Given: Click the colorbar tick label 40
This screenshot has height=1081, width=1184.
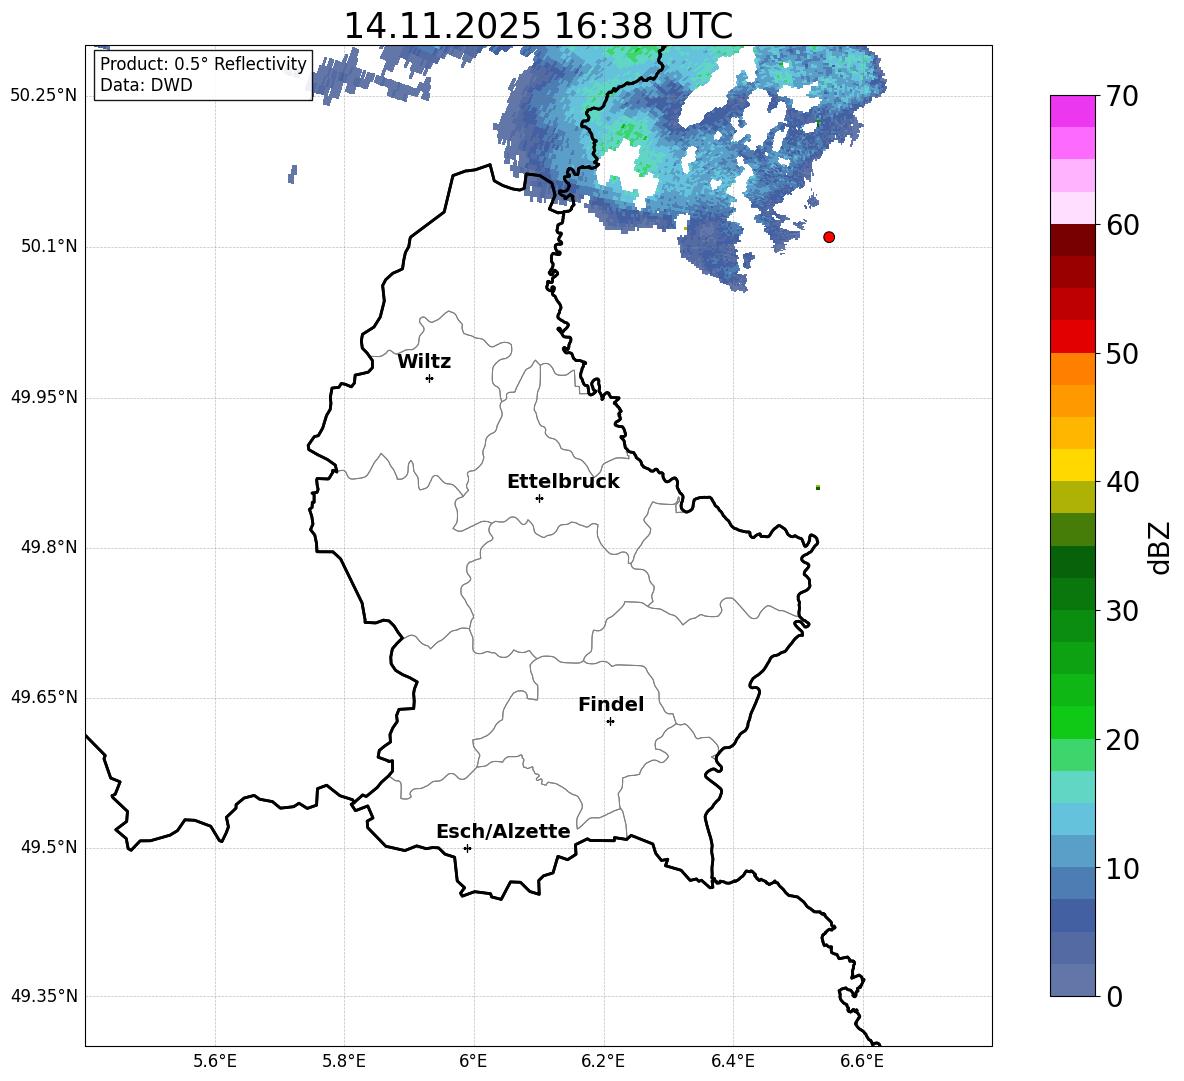Looking at the screenshot, I should click(x=1122, y=482).
